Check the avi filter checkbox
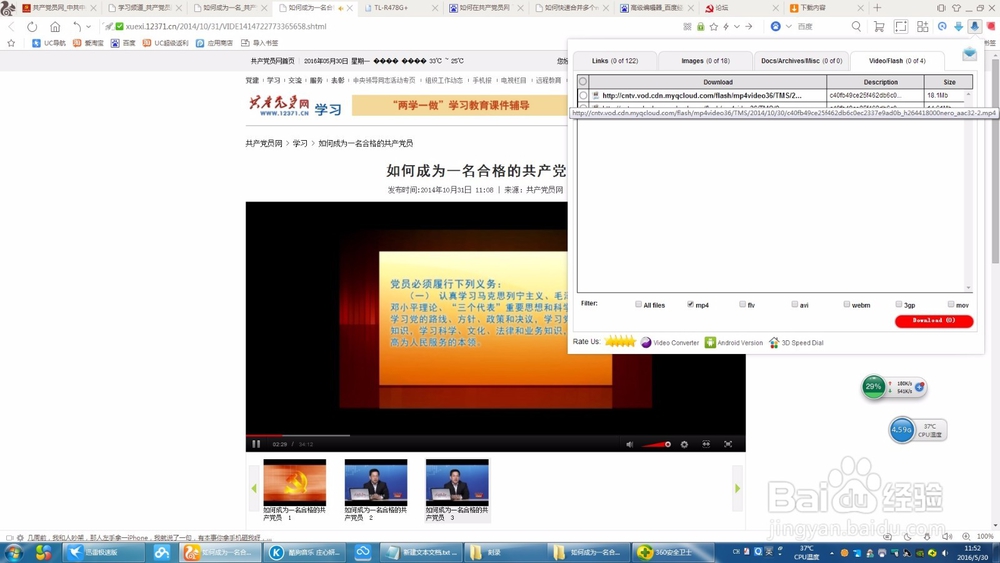The height and width of the screenshot is (563, 1000). pyautogui.click(x=795, y=304)
